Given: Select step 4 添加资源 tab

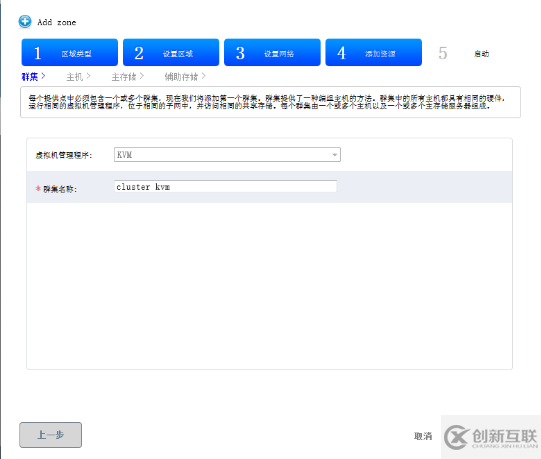Looking at the screenshot, I should [373, 52].
